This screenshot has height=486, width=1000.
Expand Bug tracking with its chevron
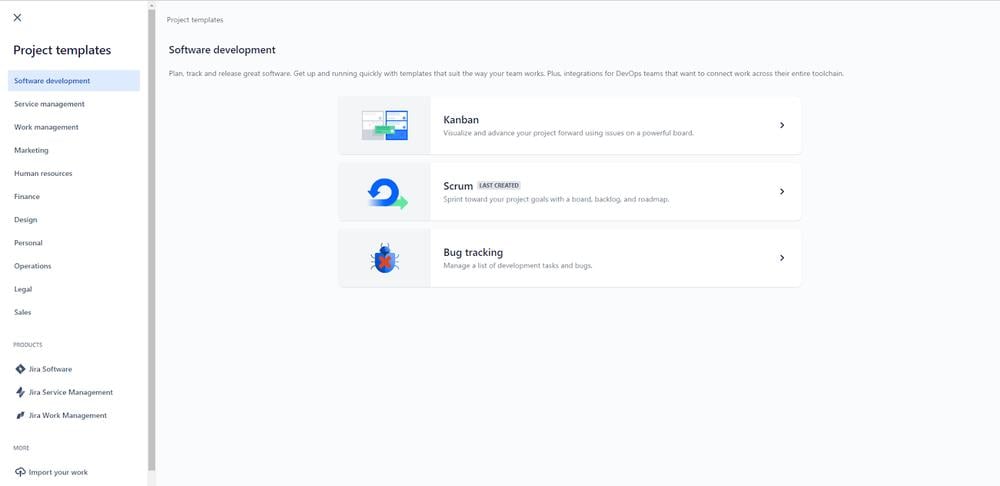point(782,258)
